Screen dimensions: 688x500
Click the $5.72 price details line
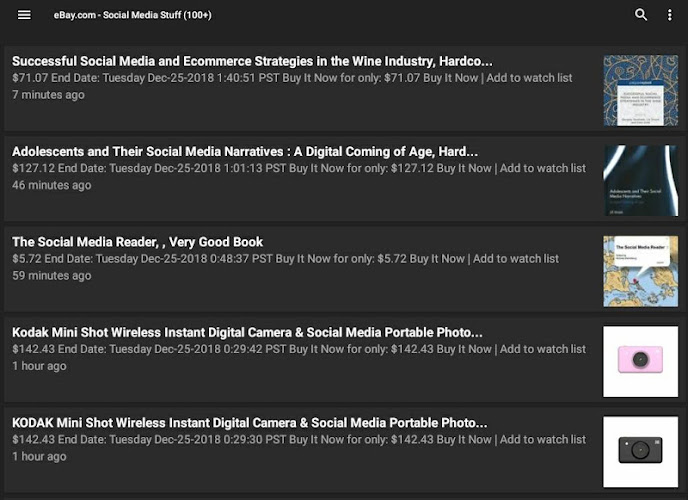click(286, 259)
